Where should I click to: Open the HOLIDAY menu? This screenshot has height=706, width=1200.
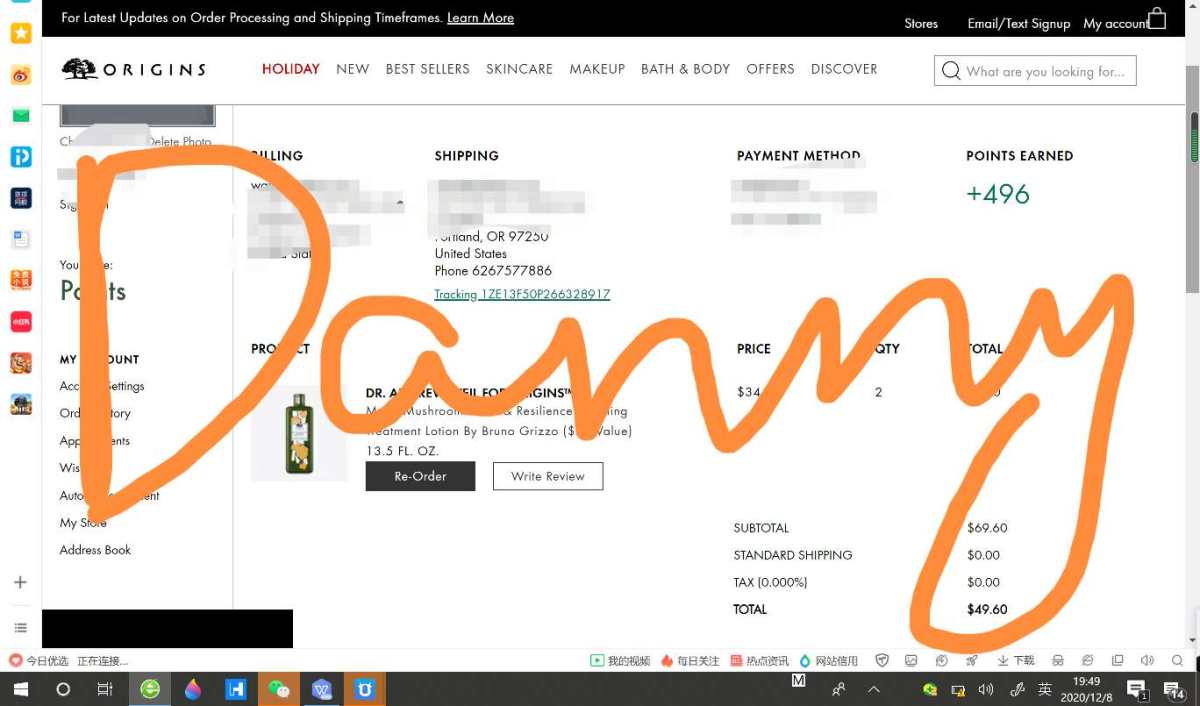pyautogui.click(x=291, y=69)
